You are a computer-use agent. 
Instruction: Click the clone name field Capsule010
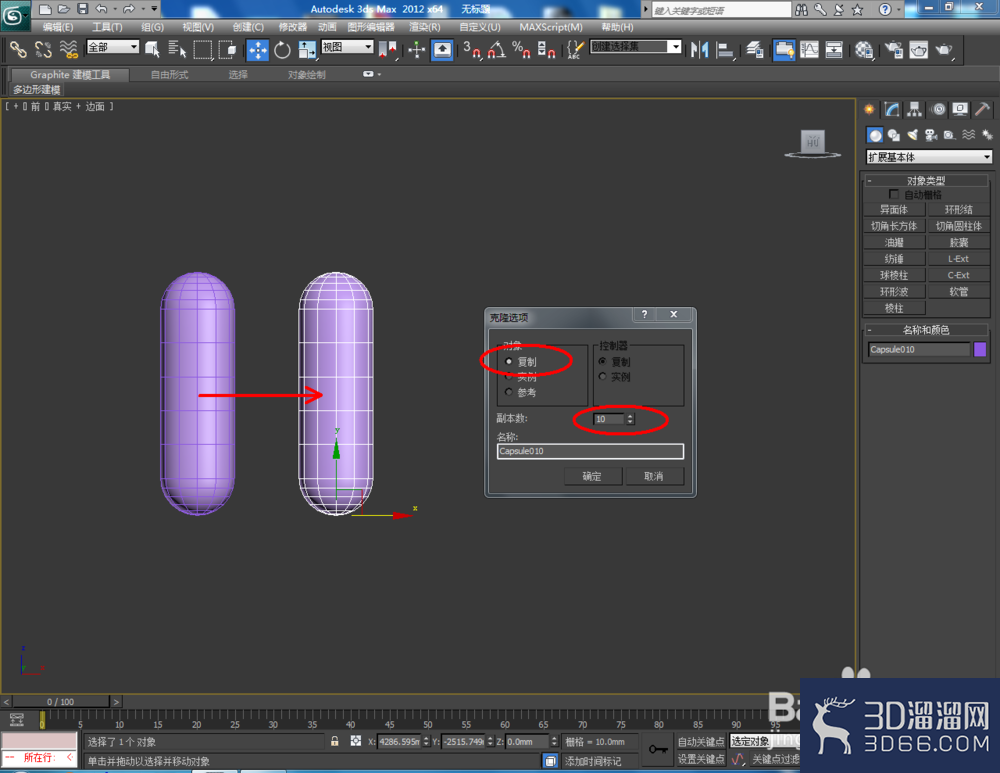click(x=590, y=452)
